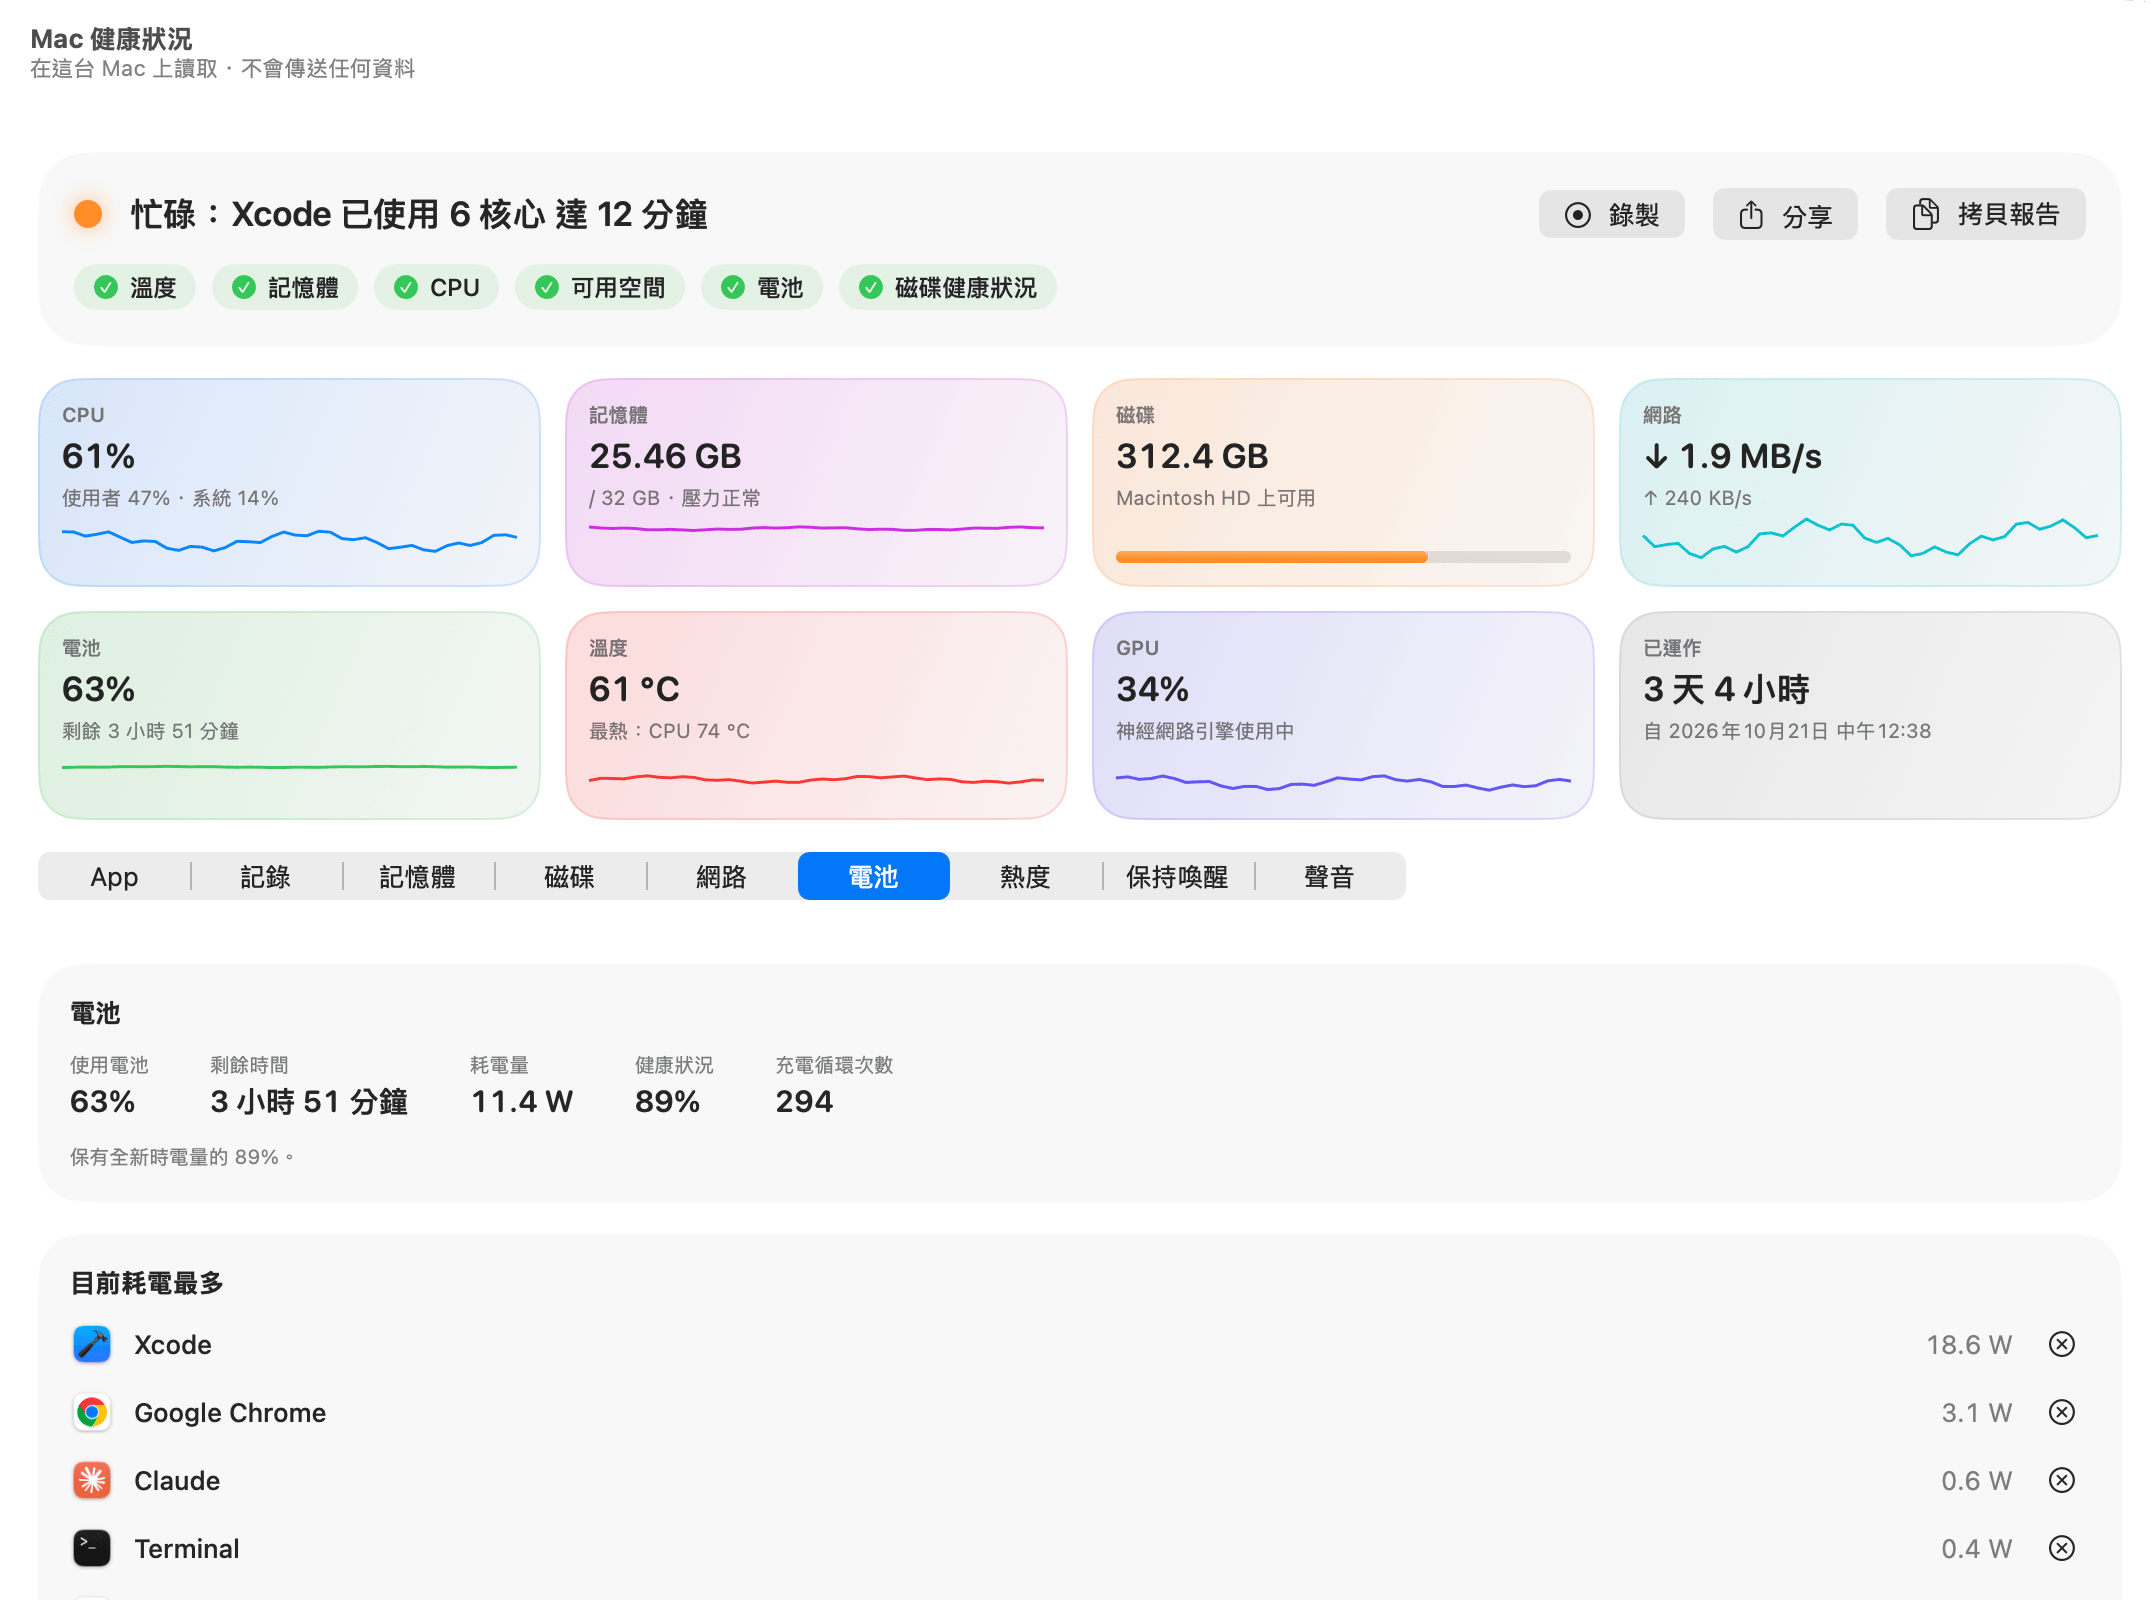
Task: Open the 記憶體 25.46 GB card
Action: 816,482
